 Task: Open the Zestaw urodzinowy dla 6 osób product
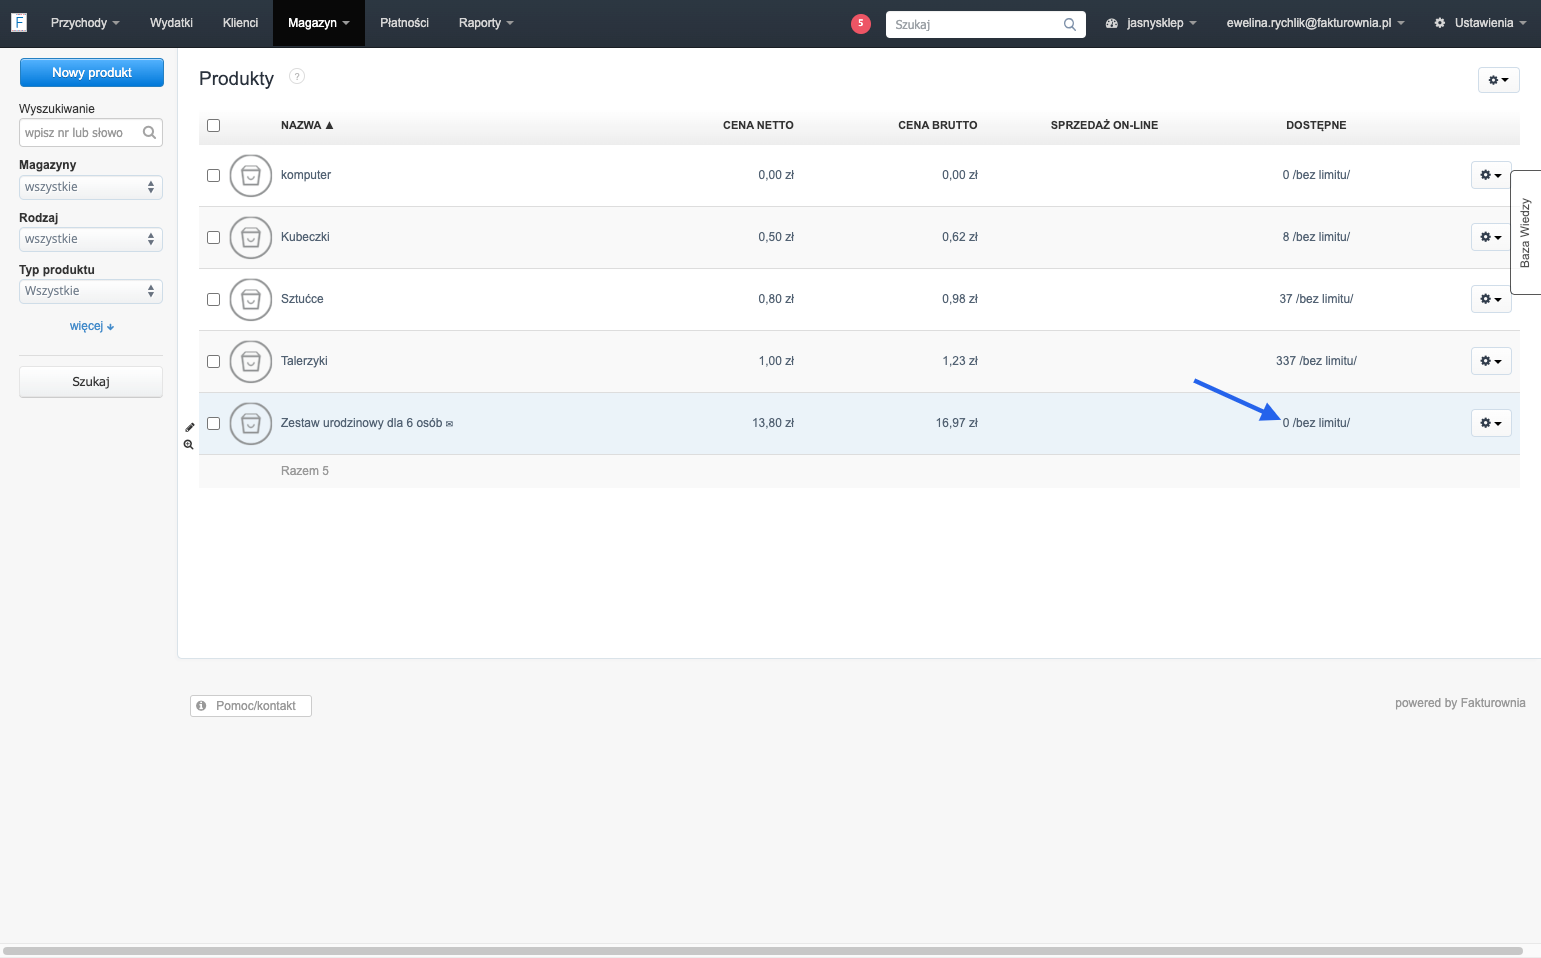click(361, 423)
